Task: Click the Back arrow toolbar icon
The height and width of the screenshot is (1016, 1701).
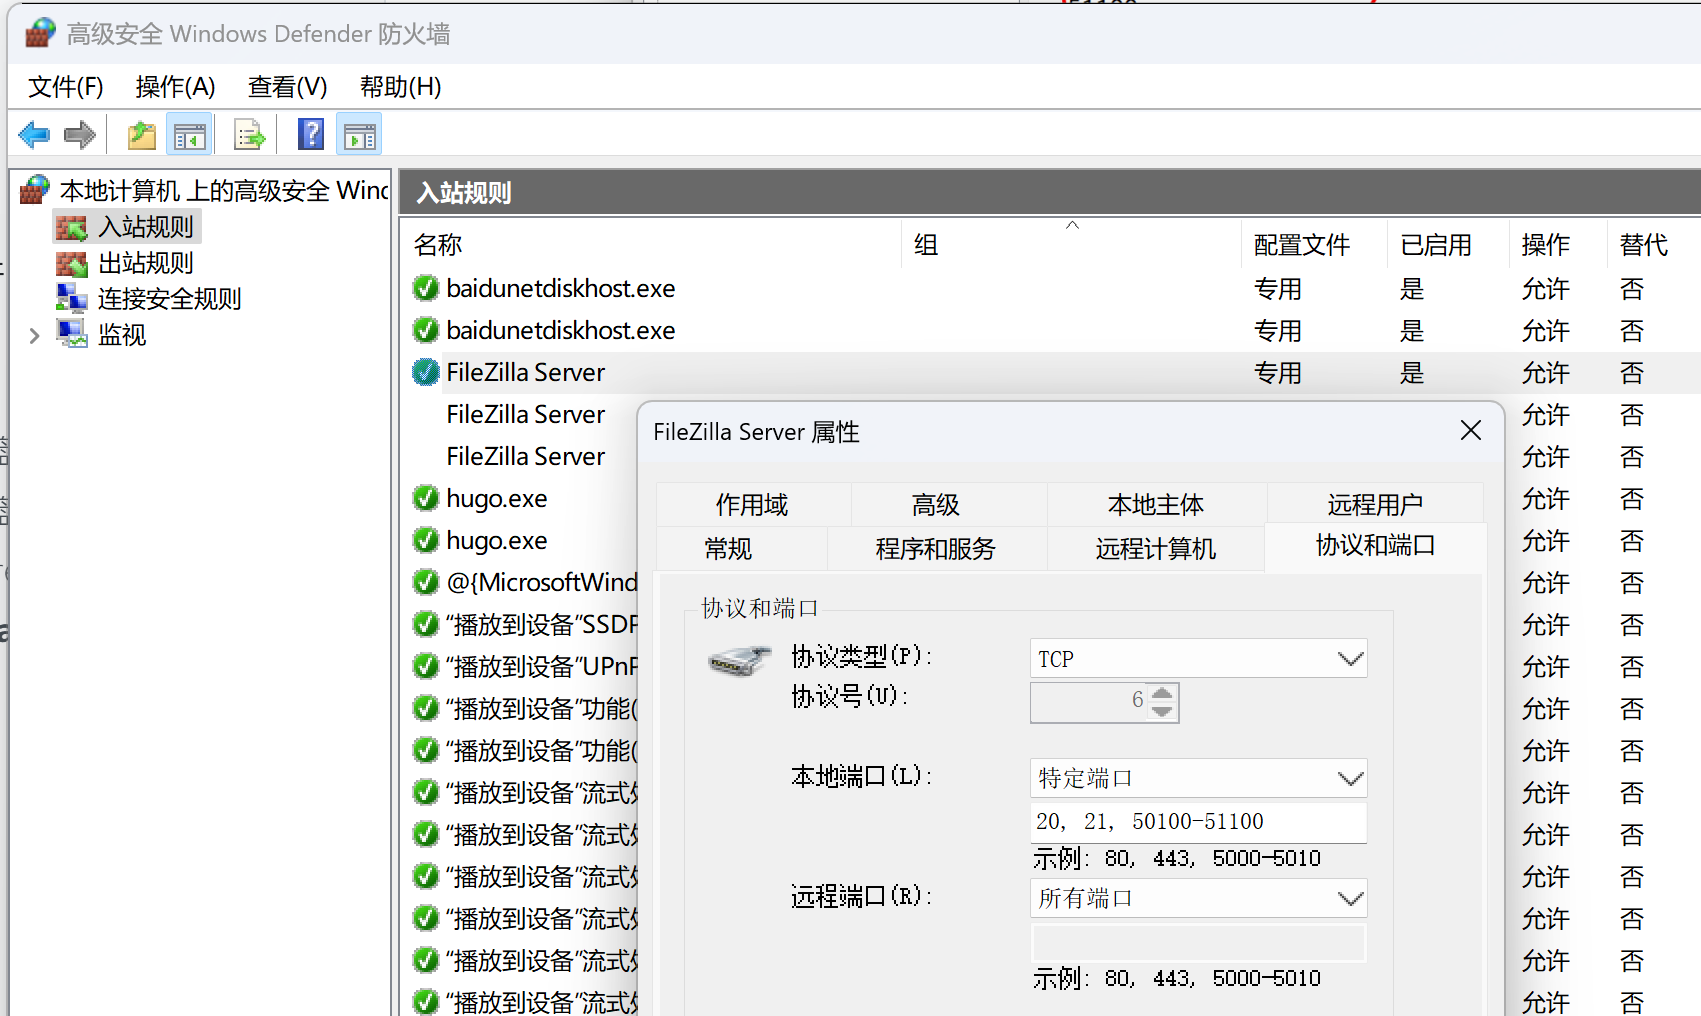Action: [x=34, y=134]
